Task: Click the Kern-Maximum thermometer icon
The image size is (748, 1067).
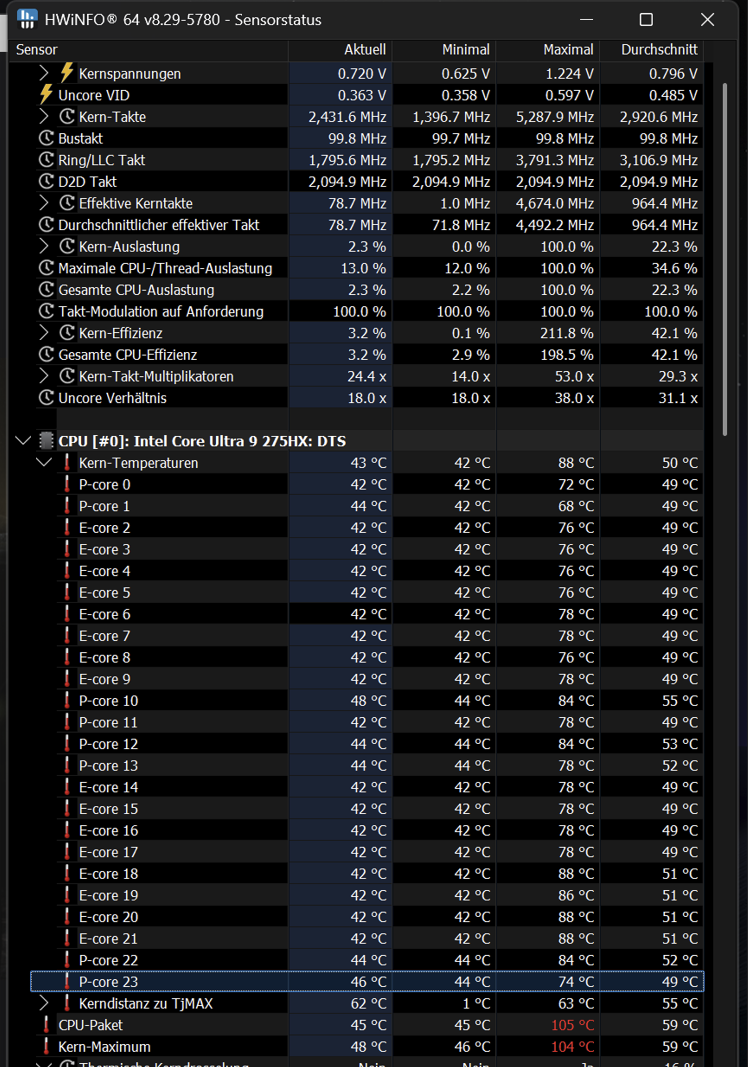Action: pos(46,1046)
